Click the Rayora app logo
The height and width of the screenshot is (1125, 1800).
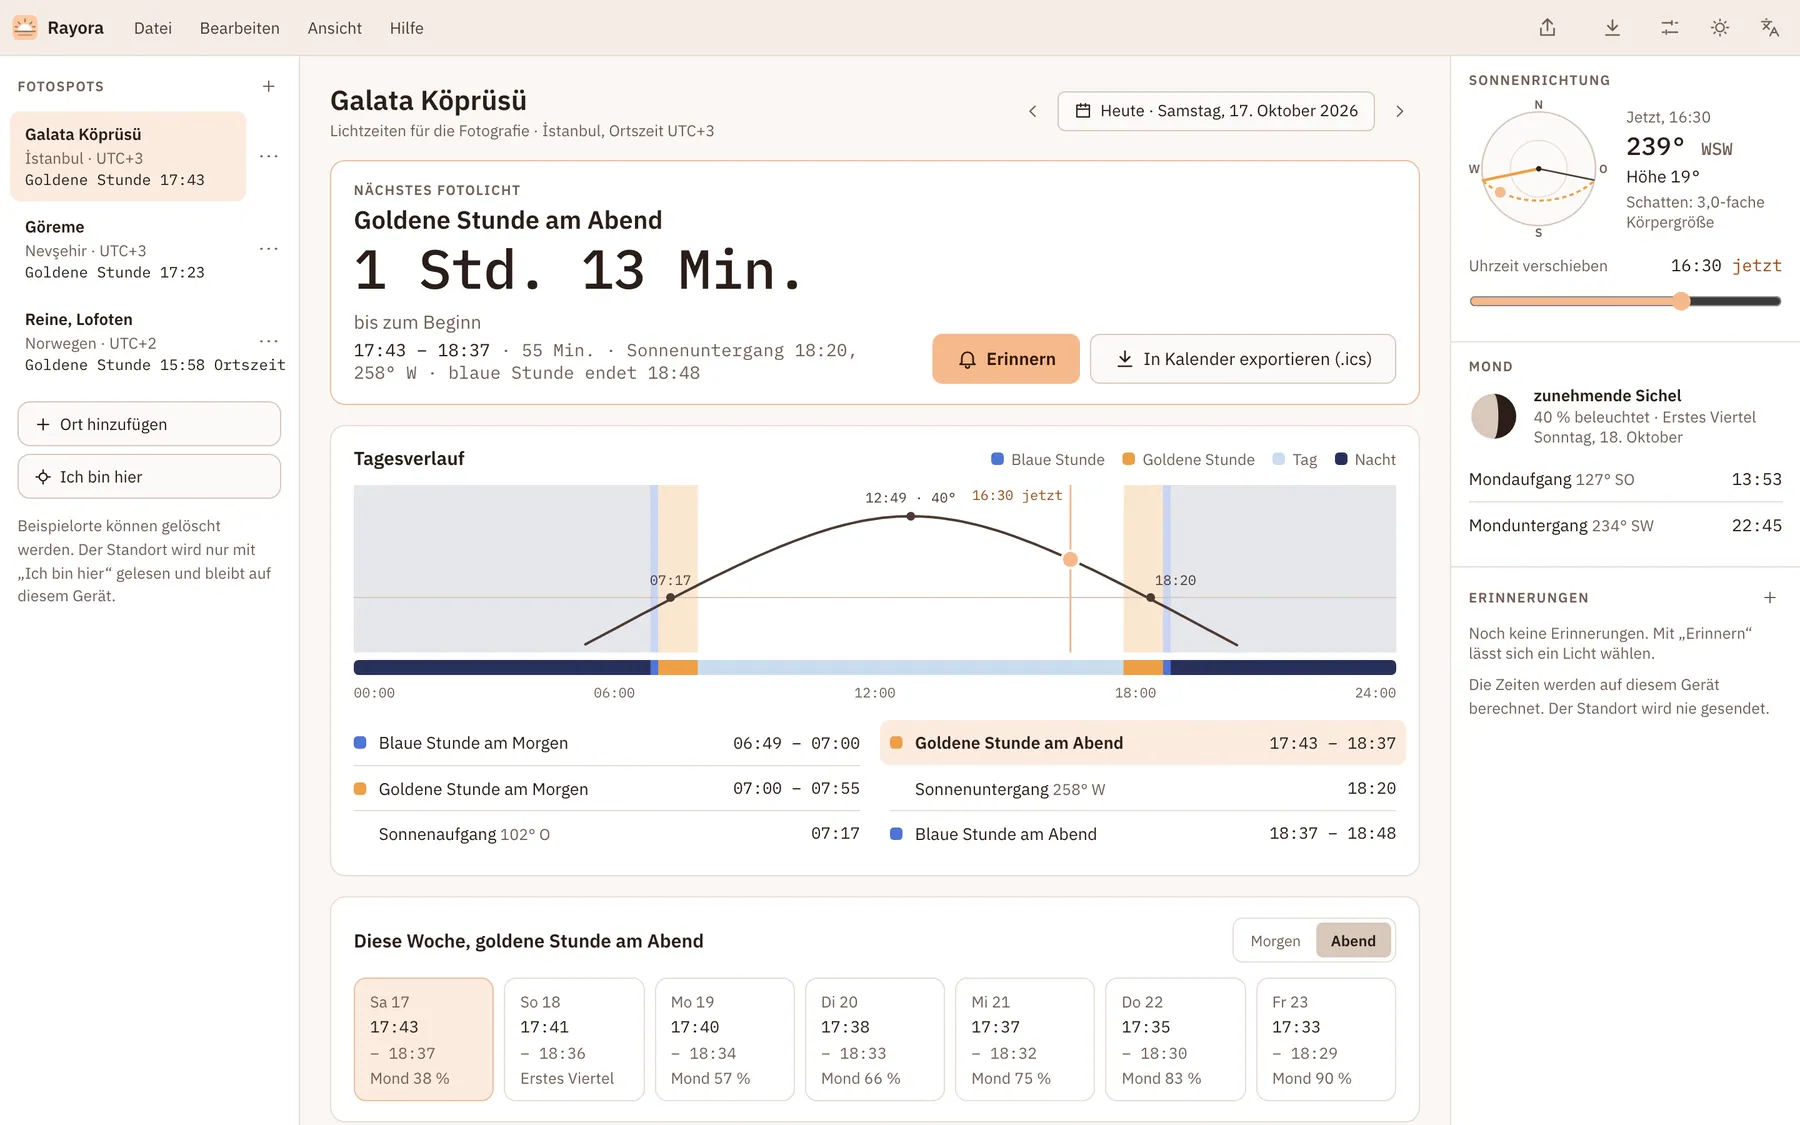(x=25, y=28)
